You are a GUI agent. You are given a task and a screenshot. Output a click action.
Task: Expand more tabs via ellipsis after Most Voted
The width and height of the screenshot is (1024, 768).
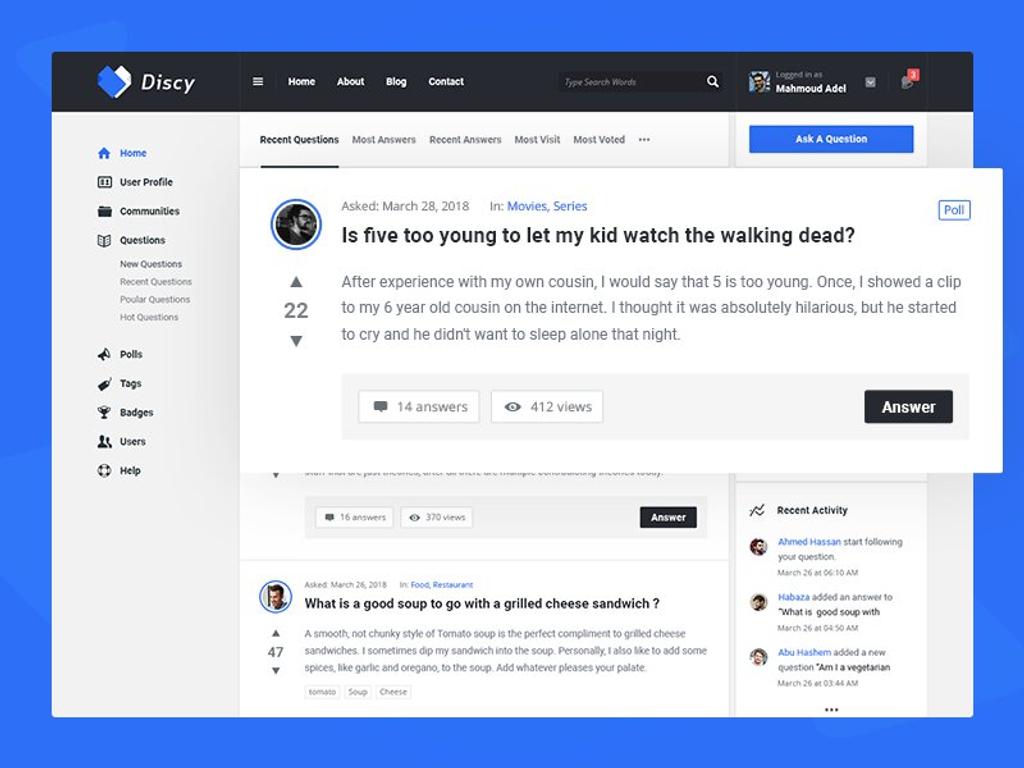[x=644, y=140]
